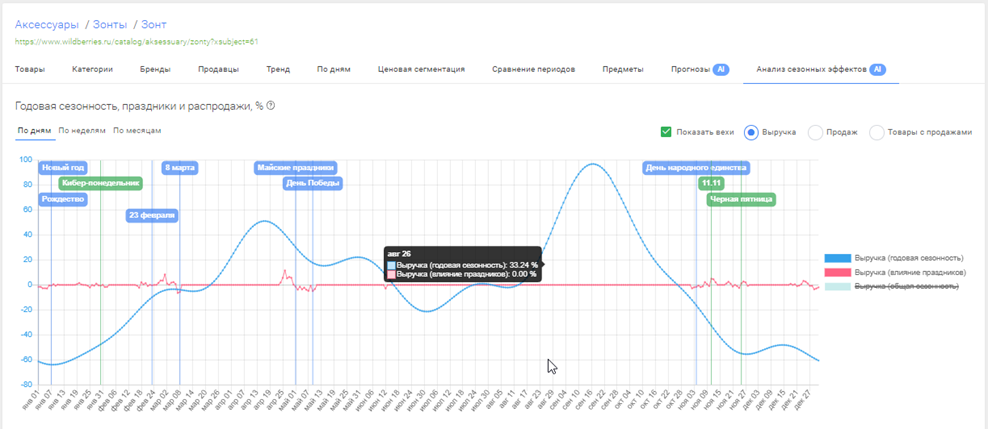988x429 pixels.
Task: Enable the общая сезонность legend swatch
Action: (837, 286)
